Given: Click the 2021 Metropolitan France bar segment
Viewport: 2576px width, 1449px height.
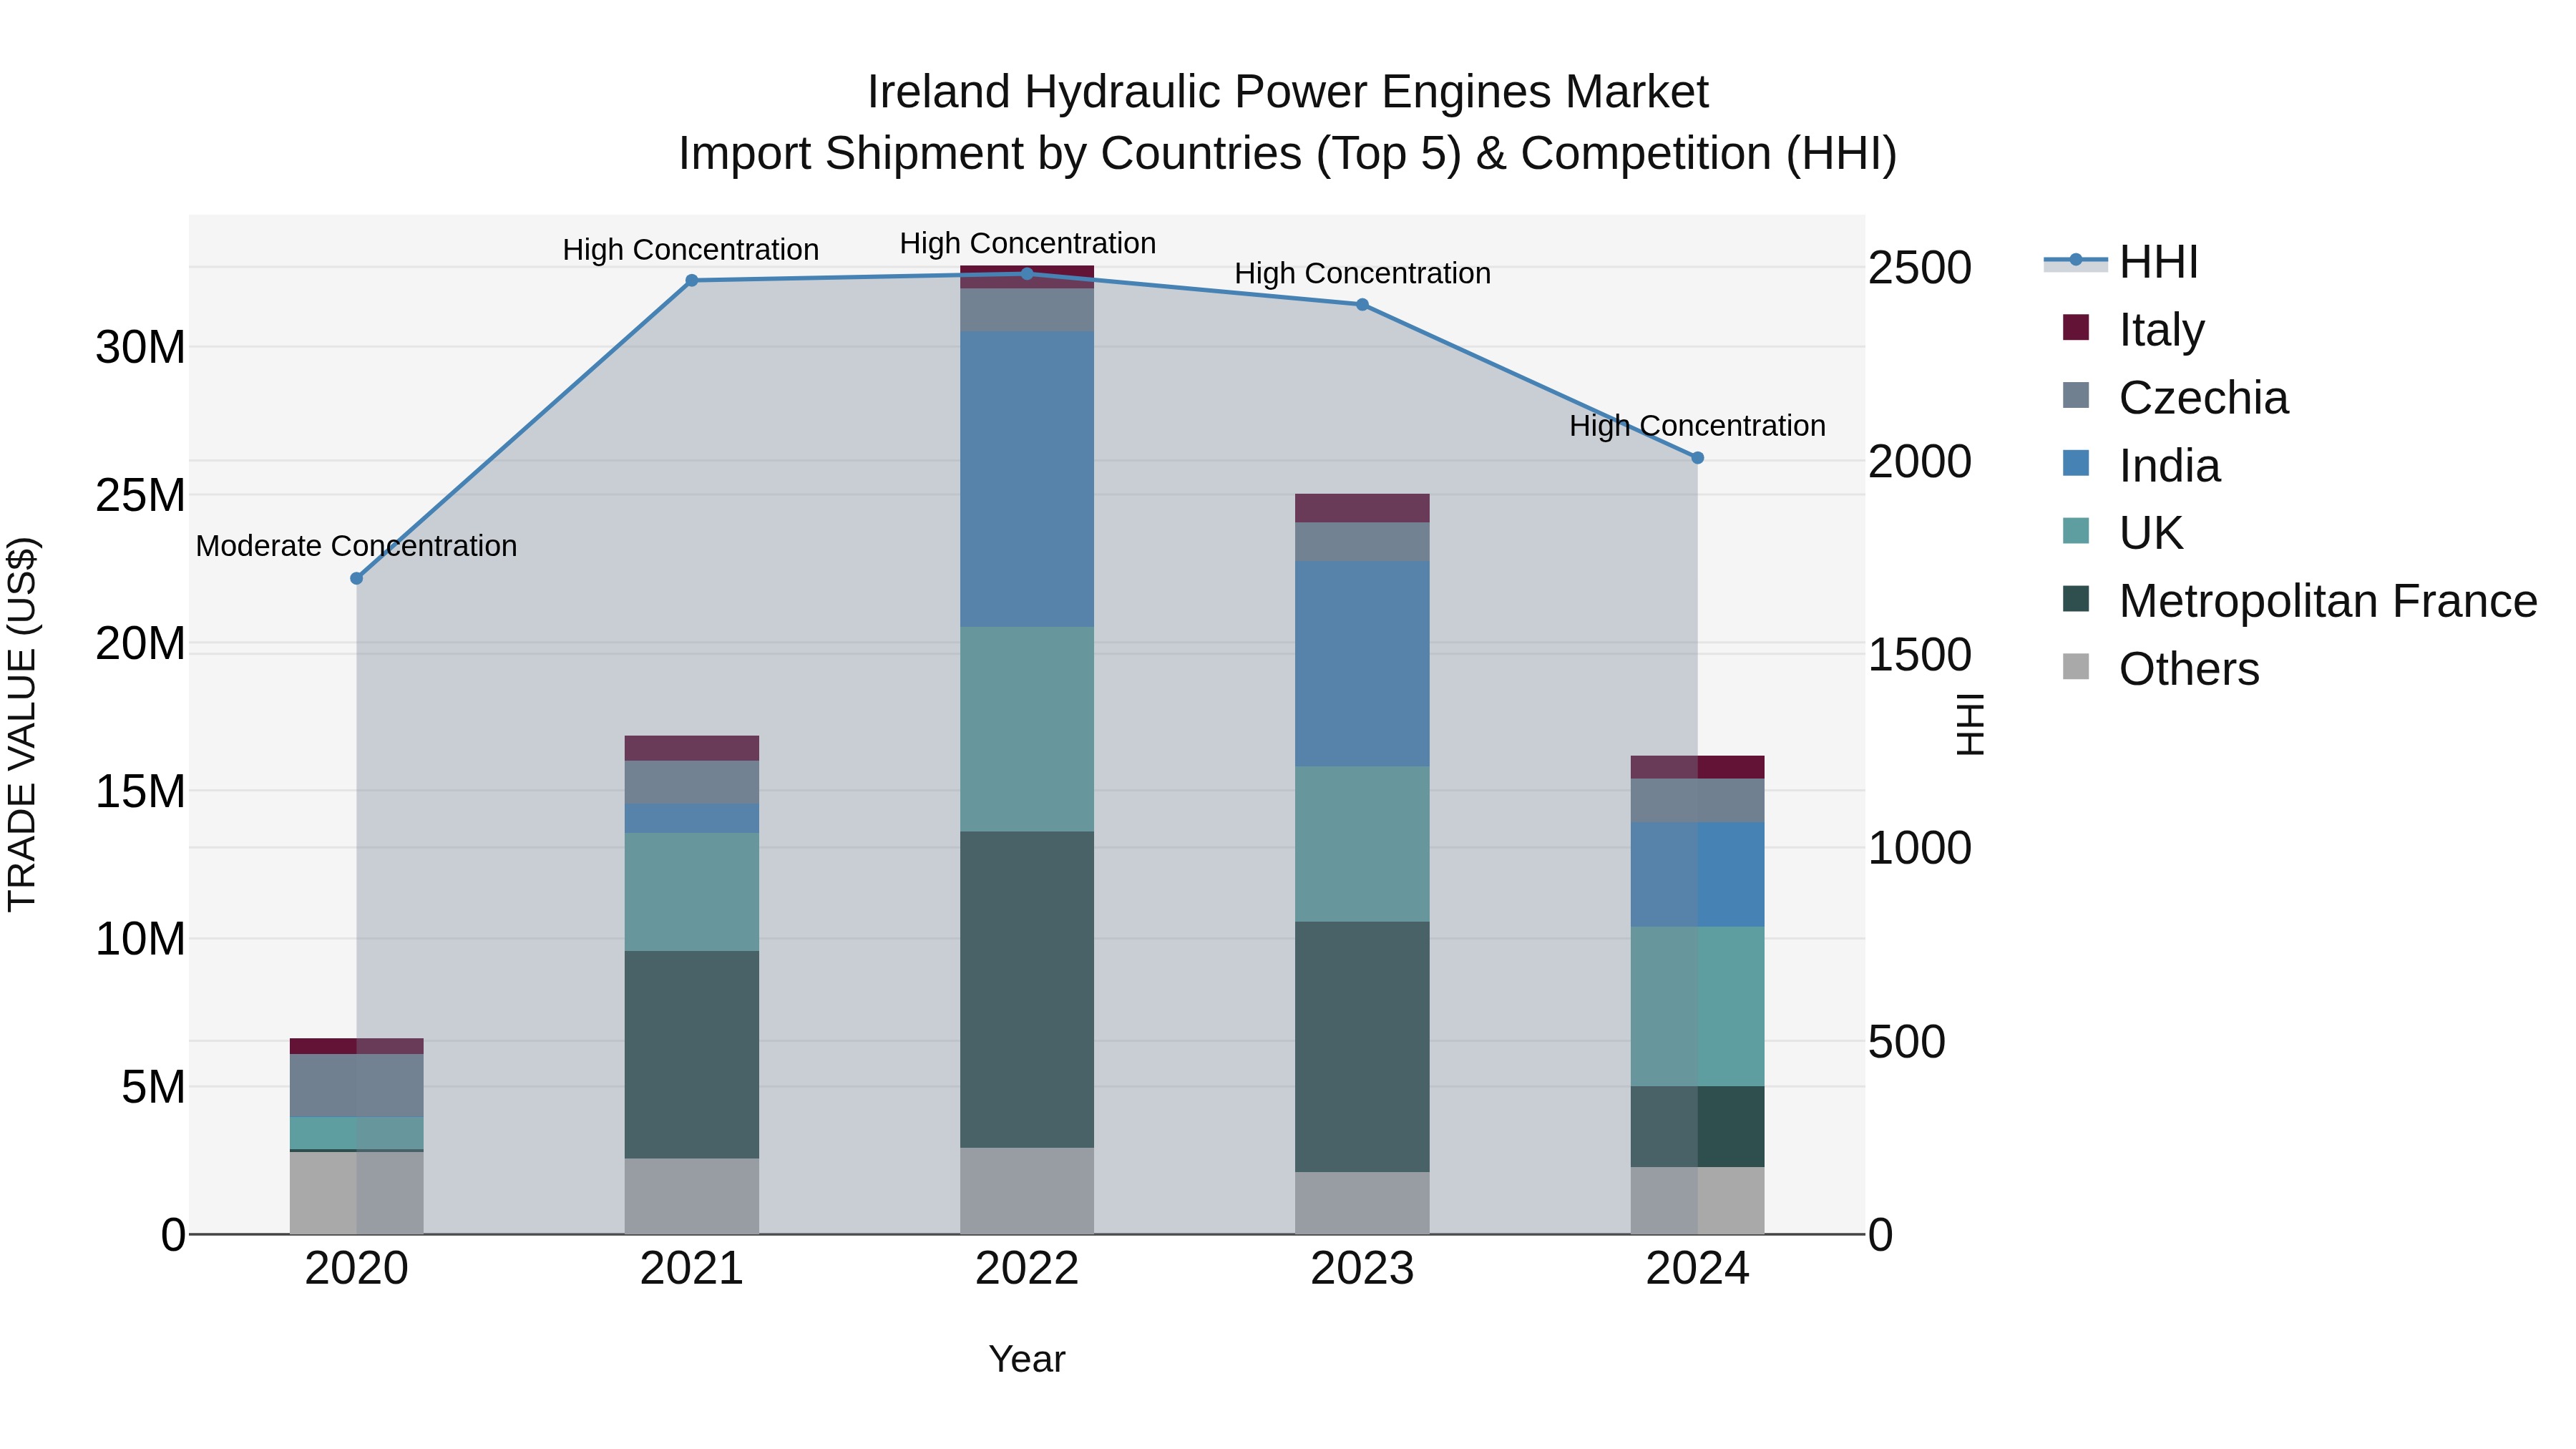Looking at the screenshot, I should click(692, 1055).
